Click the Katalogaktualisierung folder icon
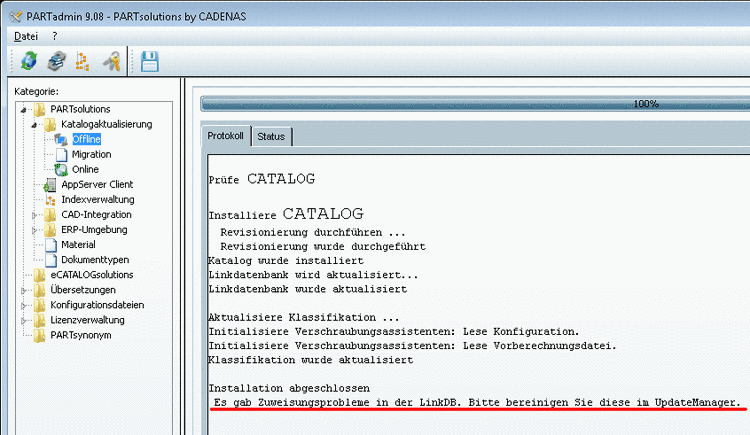The width and height of the screenshot is (750, 435). point(50,124)
